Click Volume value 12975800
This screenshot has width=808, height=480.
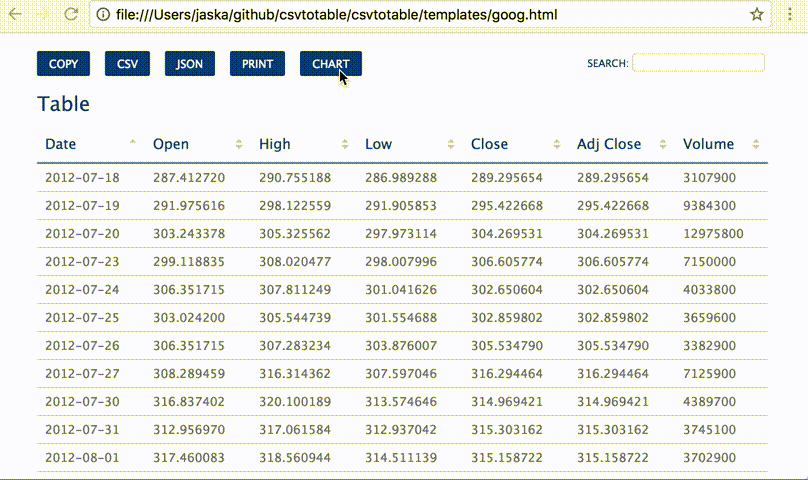tap(713, 234)
